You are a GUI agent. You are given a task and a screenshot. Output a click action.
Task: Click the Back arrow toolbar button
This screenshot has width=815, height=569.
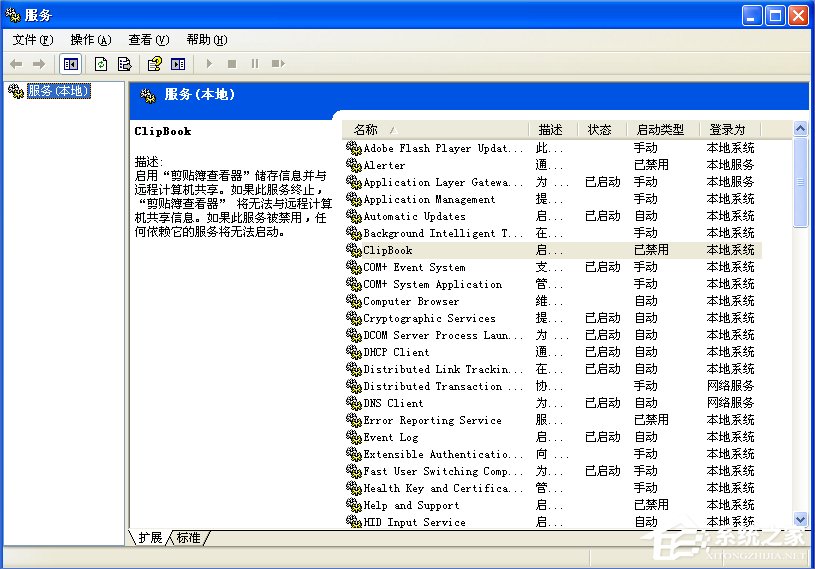[x=16, y=64]
